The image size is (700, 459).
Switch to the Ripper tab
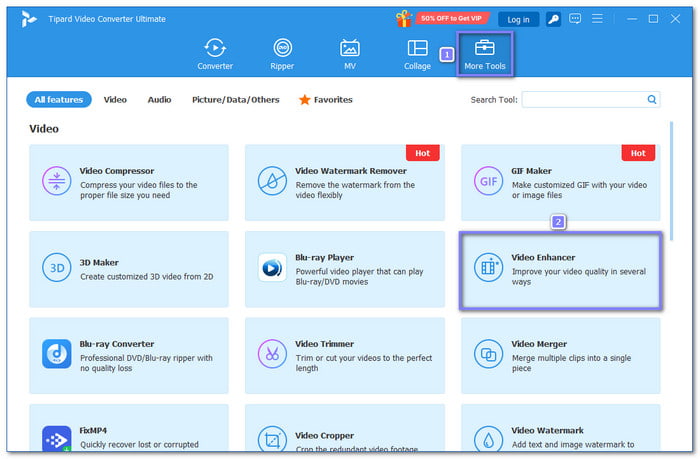tap(282, 54)
